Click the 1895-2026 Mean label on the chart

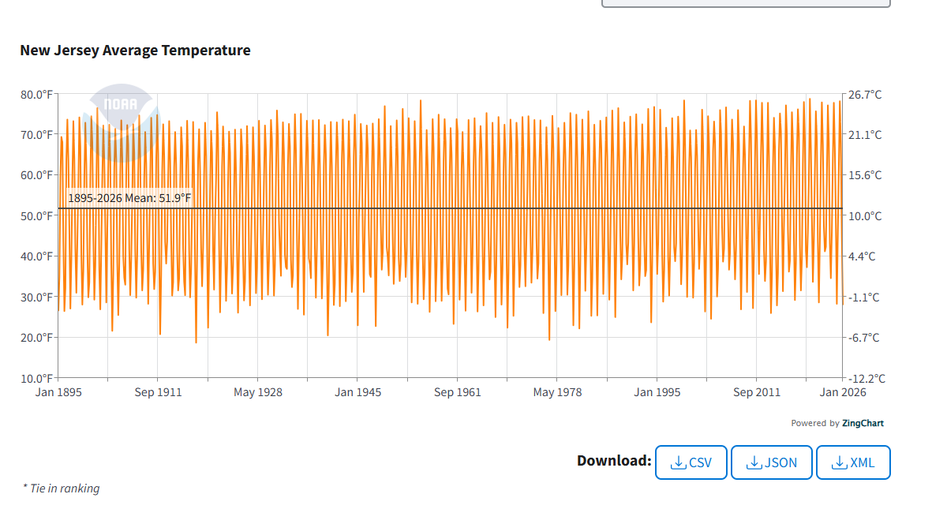click(129, 199)
